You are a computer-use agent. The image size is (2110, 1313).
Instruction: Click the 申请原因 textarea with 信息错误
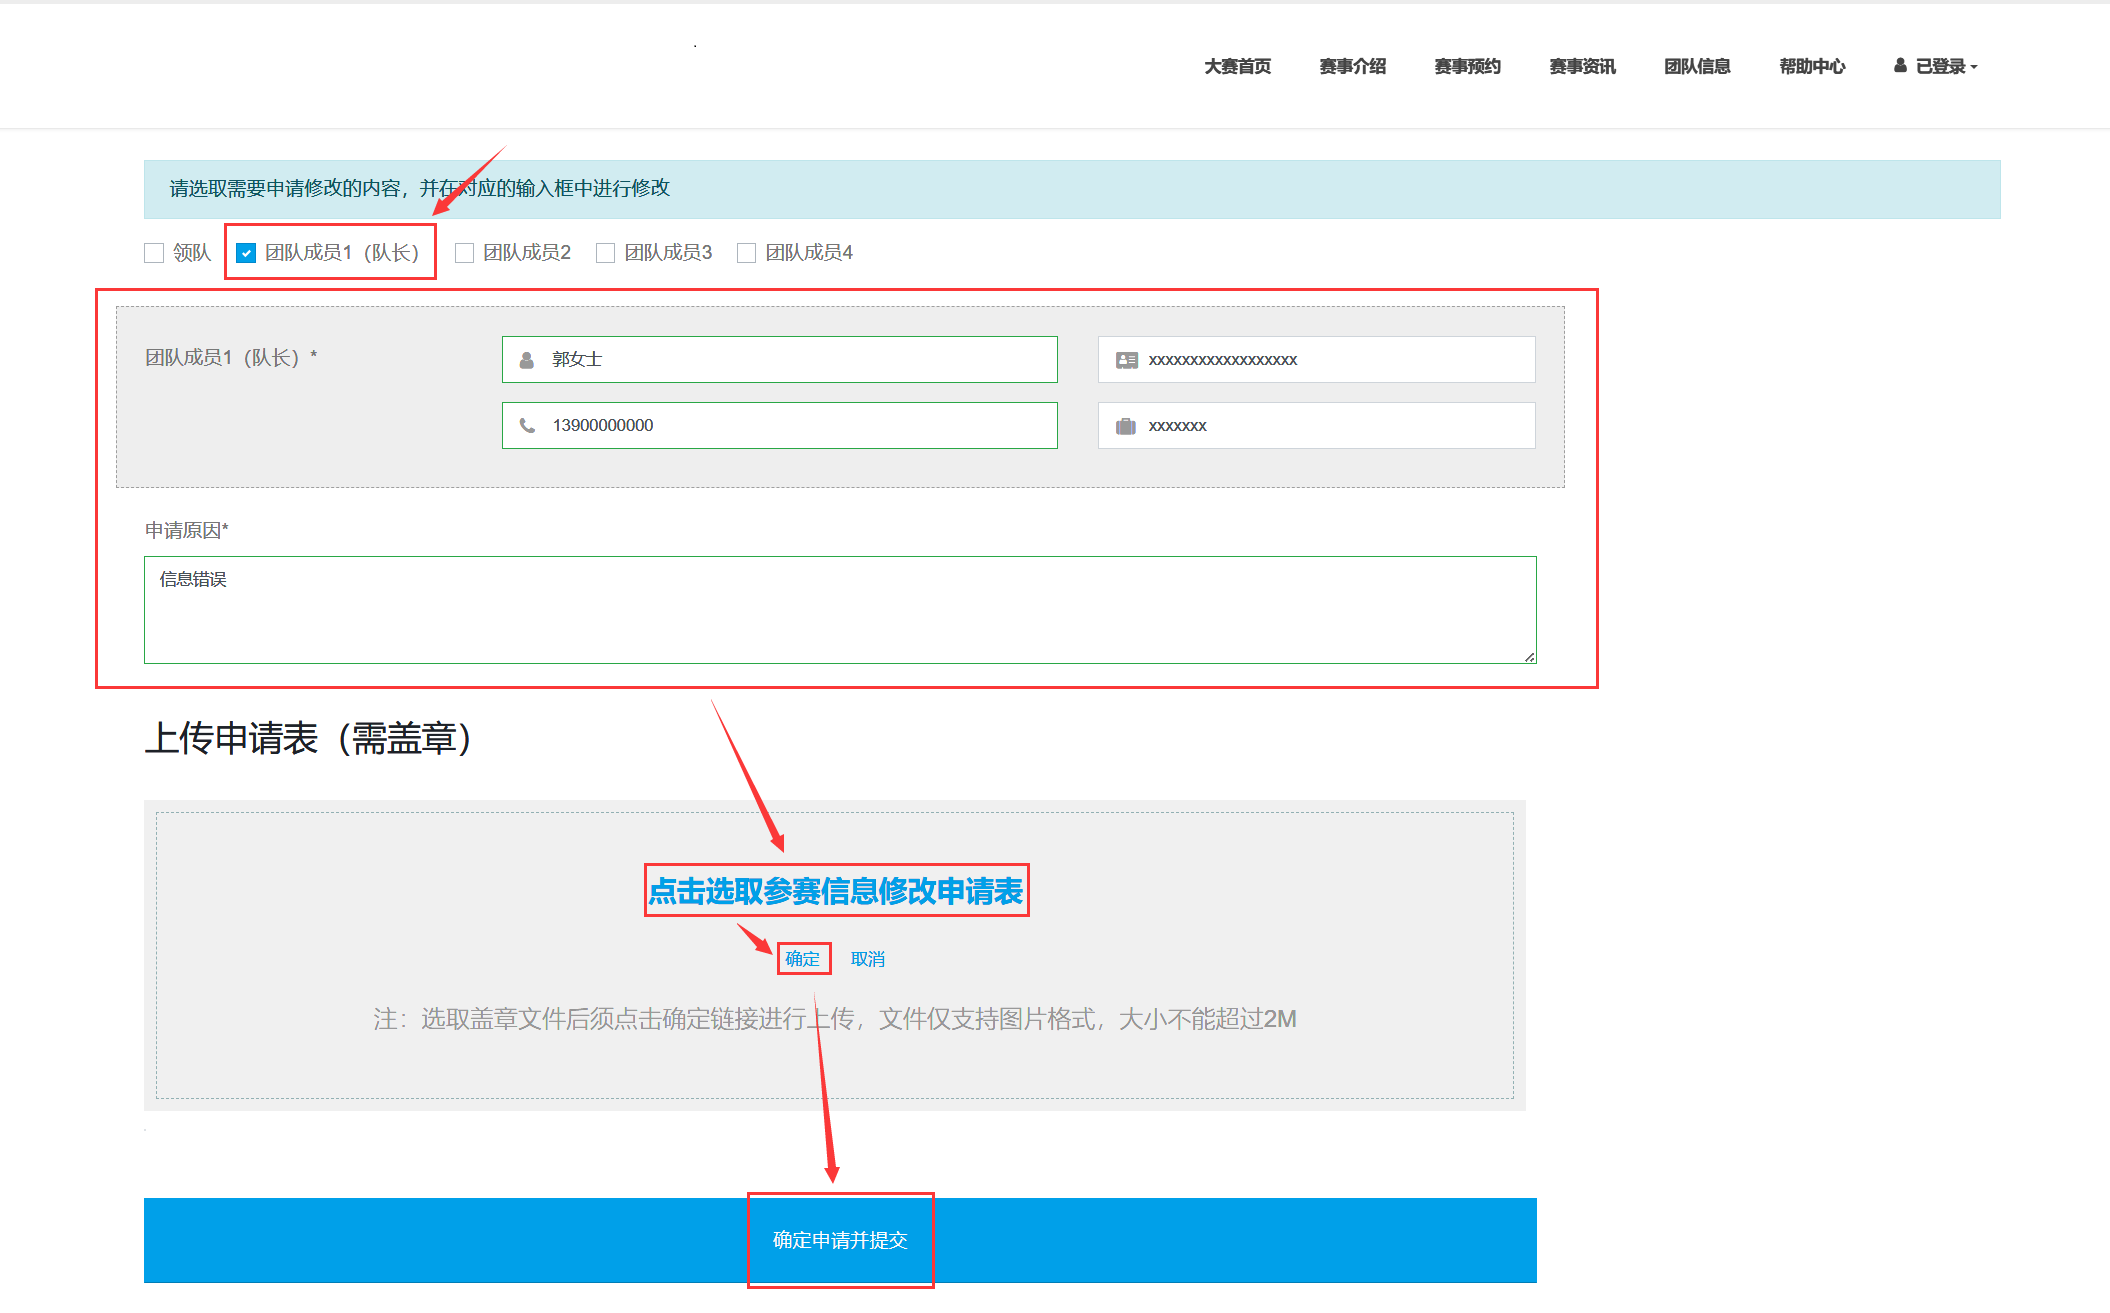click(x=840, y=610)
